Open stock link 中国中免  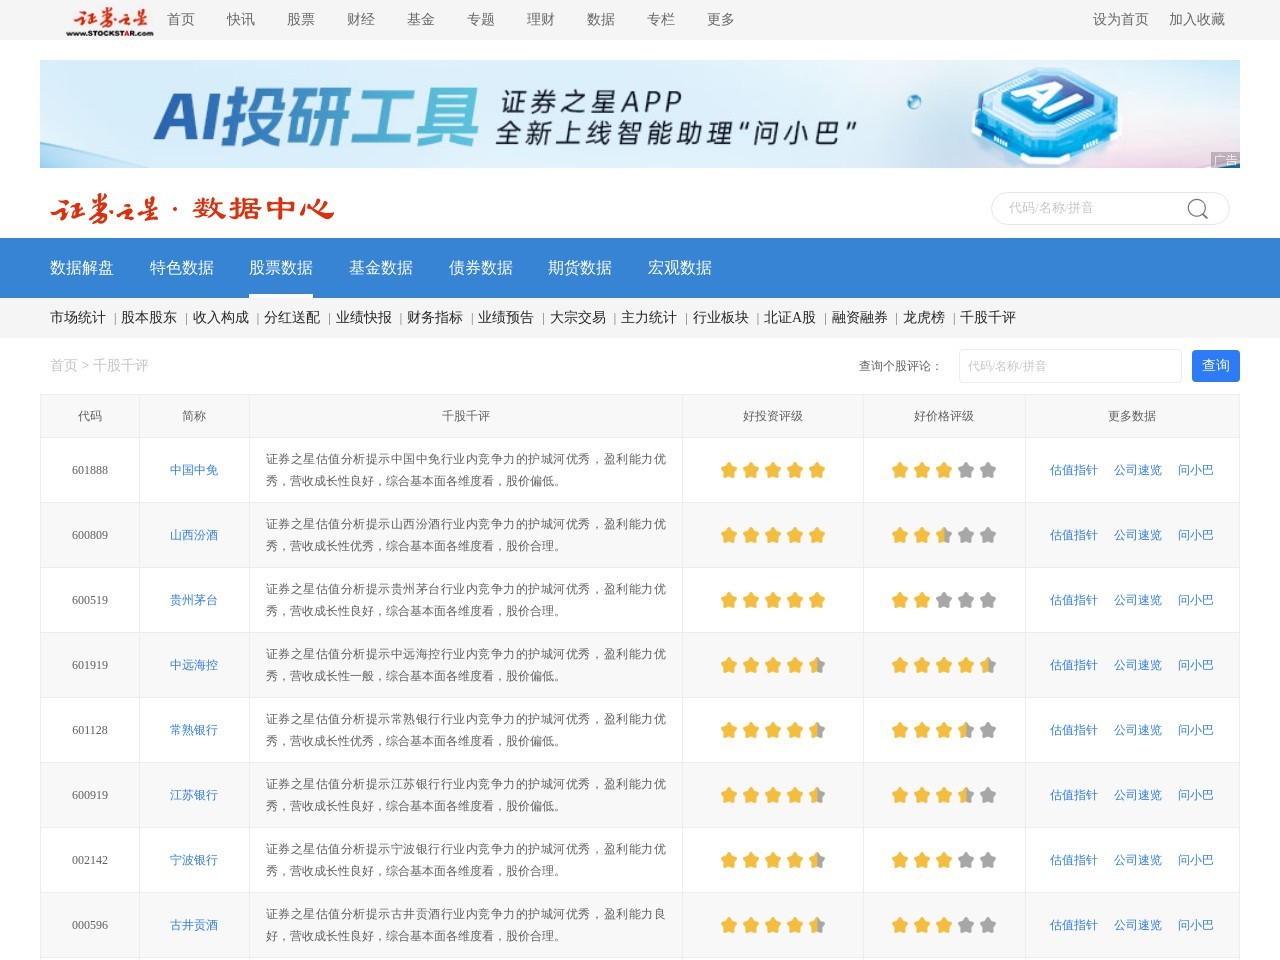pyautogui.click(x=194, y=470)
